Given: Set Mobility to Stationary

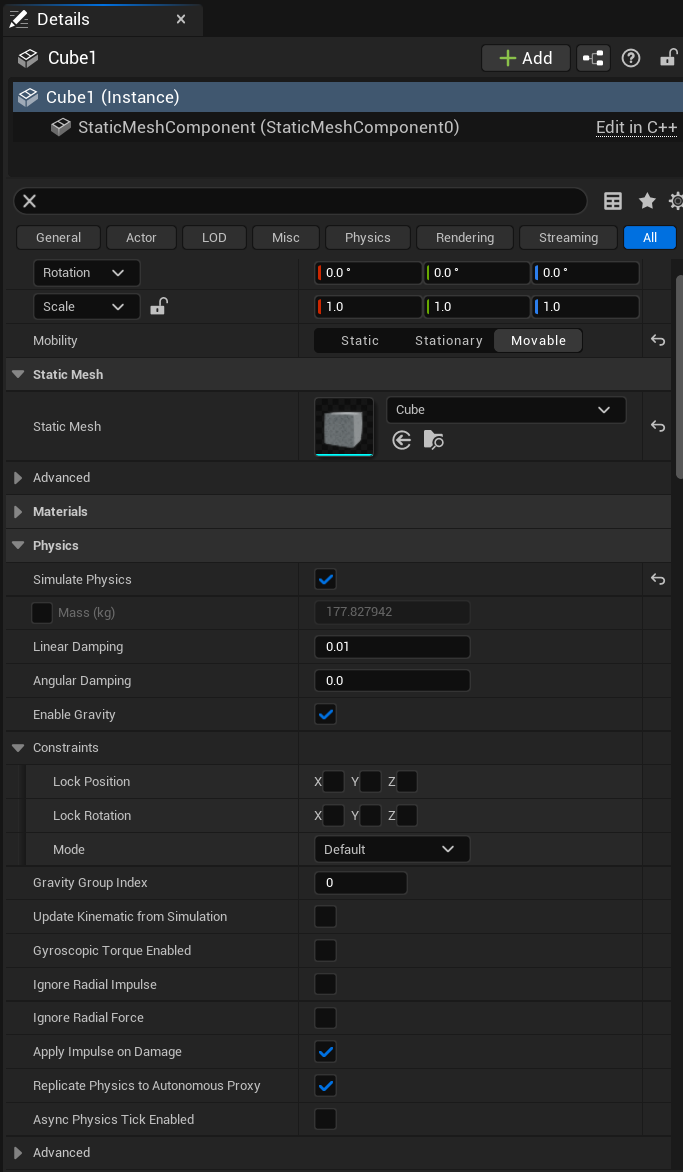Looking at the screenshot, I should point(448,341).
